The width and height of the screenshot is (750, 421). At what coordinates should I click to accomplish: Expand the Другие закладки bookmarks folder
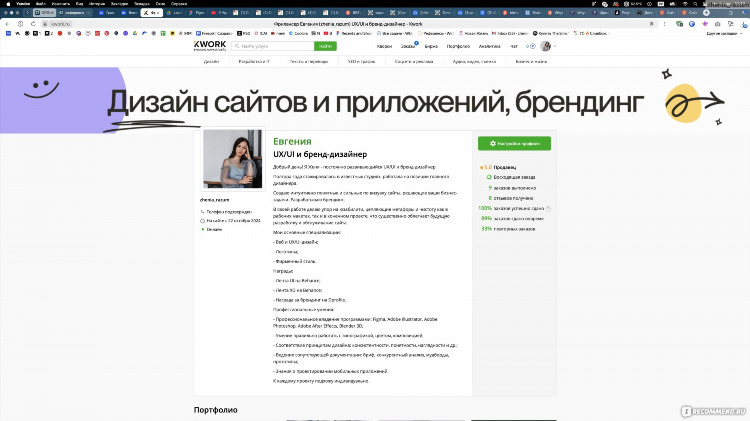point(724,33)
